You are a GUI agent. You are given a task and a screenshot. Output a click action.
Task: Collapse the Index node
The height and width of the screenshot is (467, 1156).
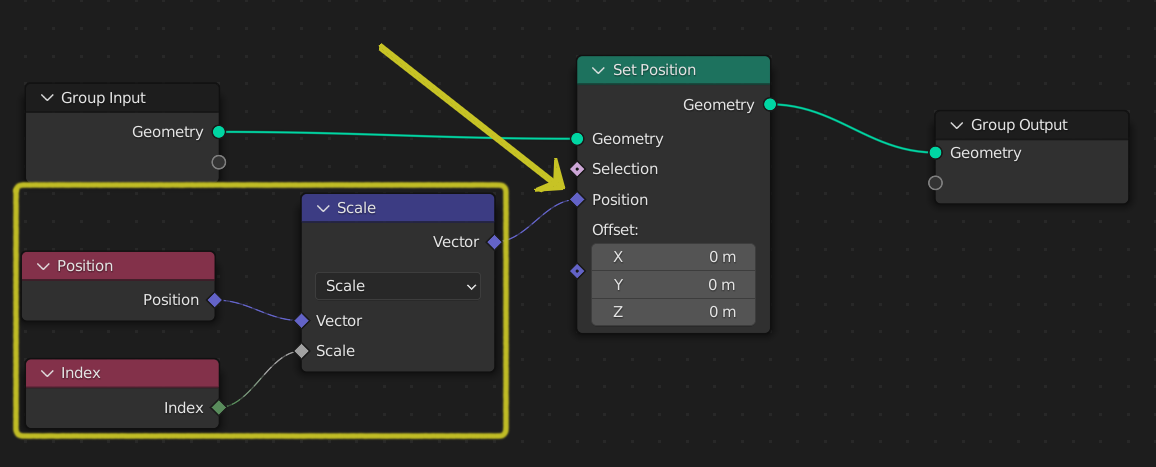pos(43,373)
